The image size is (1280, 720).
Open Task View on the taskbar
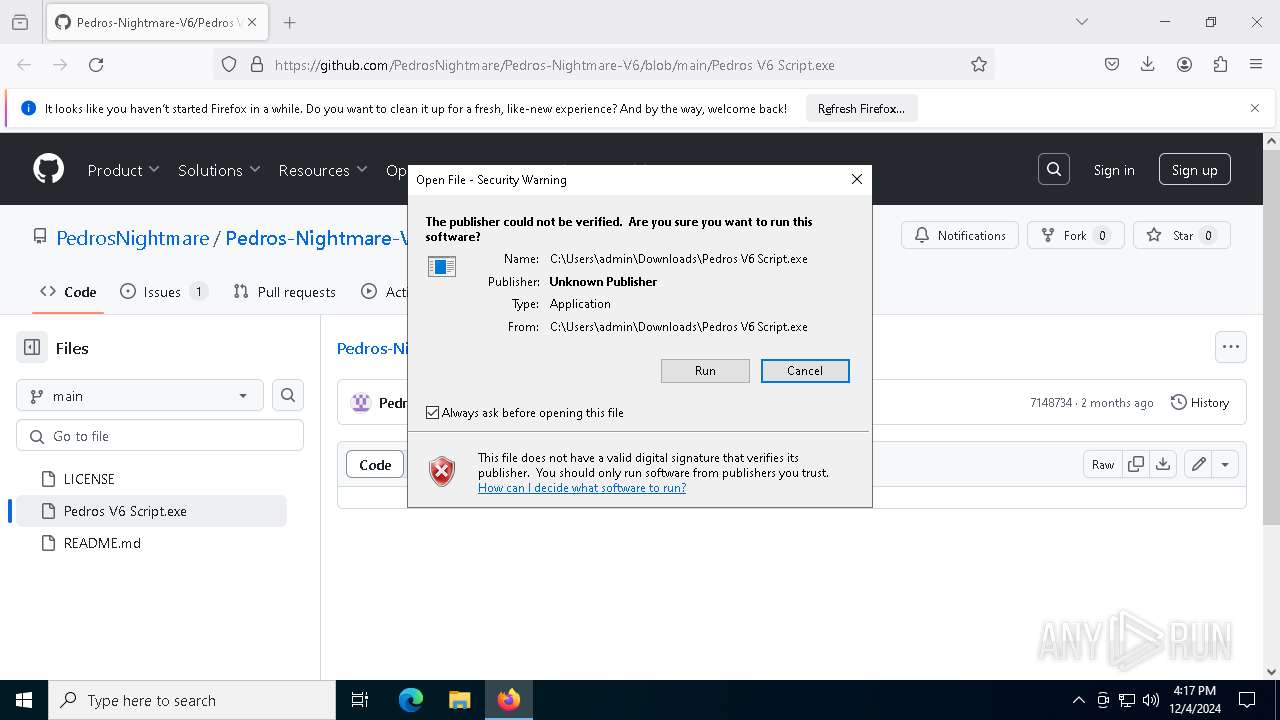click(361, 700)
